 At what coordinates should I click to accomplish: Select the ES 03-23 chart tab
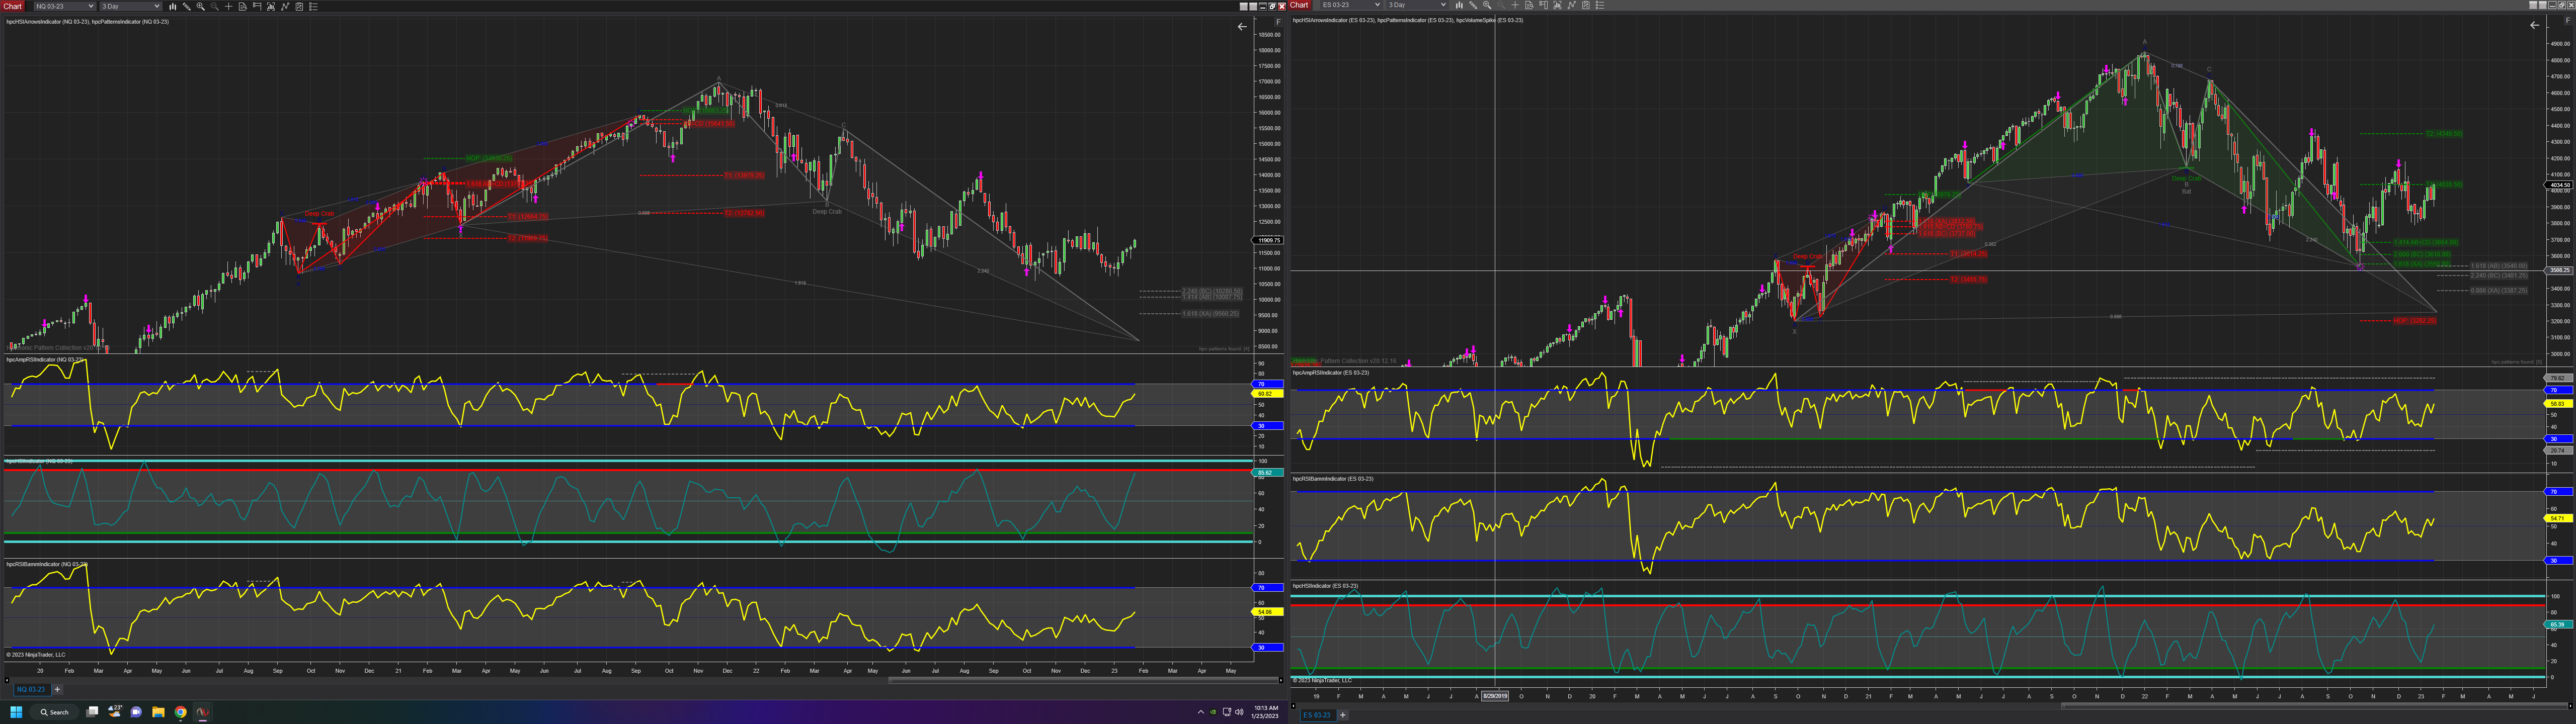(1316, 715)
